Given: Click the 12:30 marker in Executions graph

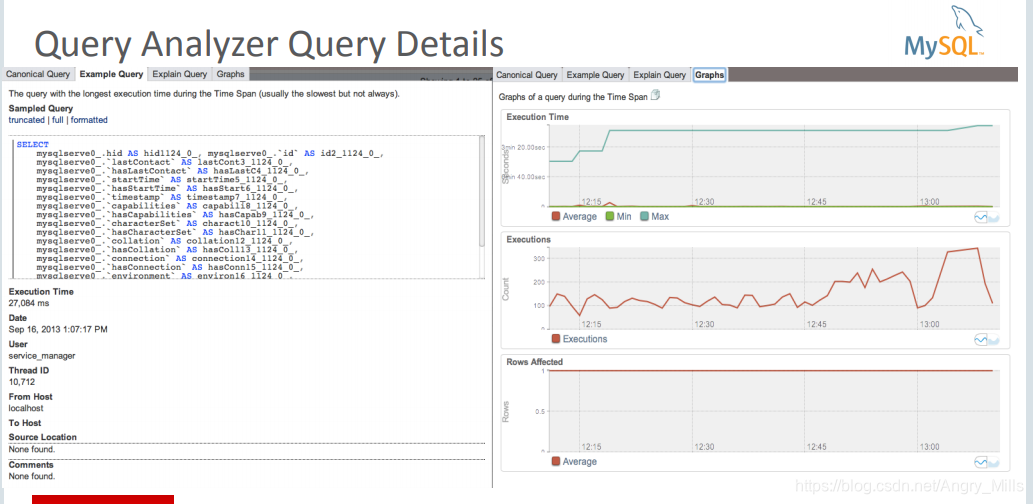Looking at the screenshot, I should [x=704, y=324].
